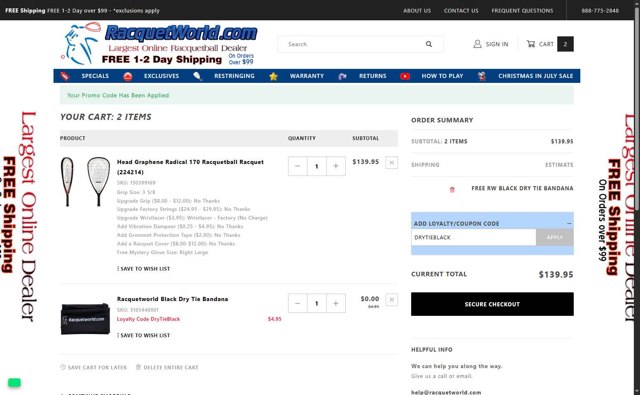Screen dimensions: 640x395
Task: Open the racquet side view thumbnail
Action: click(x=67, y=181)
